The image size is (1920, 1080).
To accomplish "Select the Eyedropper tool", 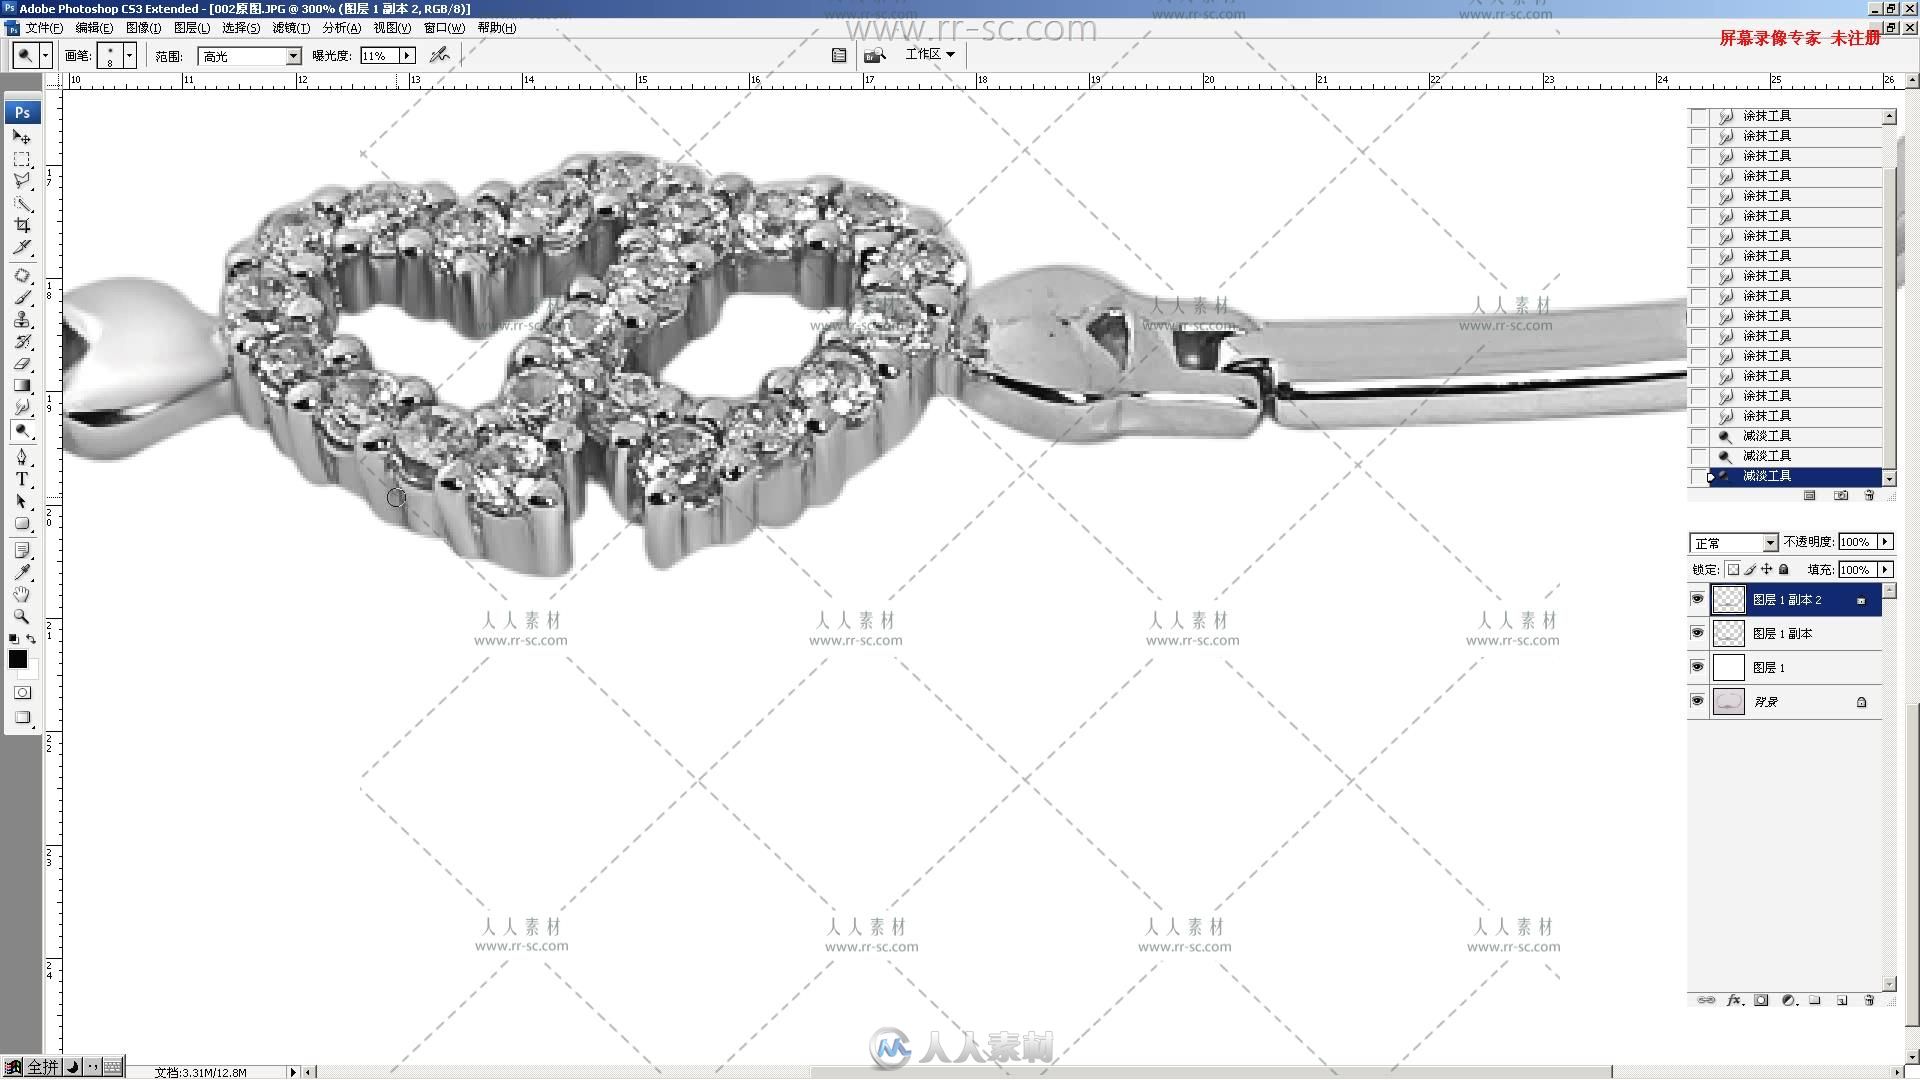I will [22, 573].
